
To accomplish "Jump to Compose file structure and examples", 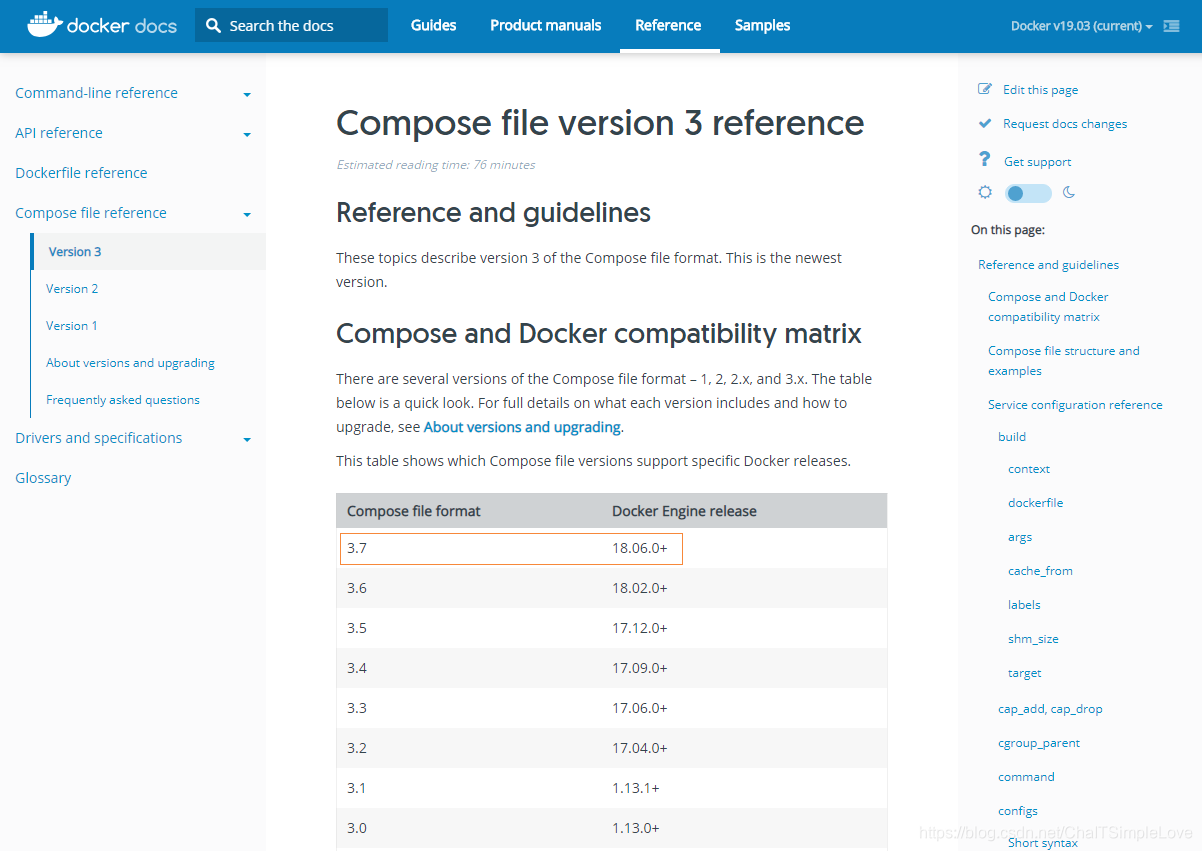I will 1064,361.
